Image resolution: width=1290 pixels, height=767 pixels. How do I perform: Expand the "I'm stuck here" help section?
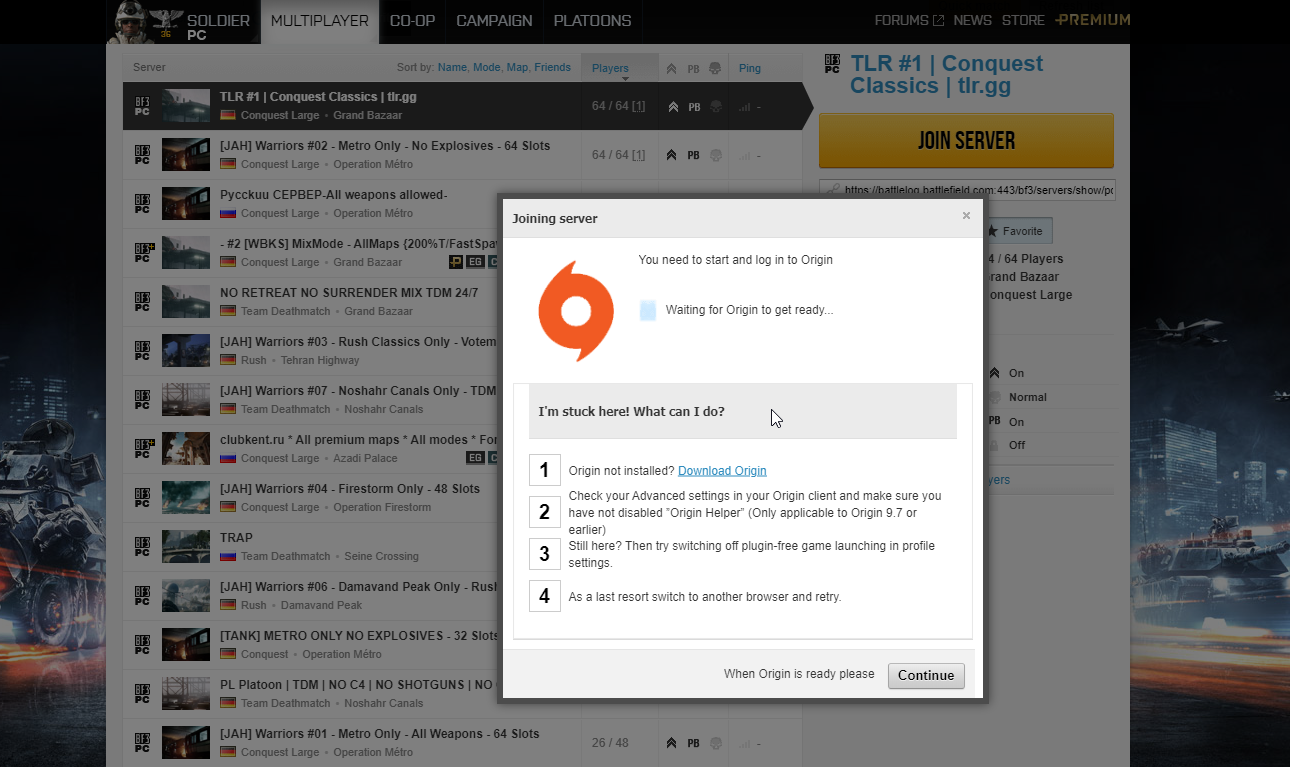[x=742, y=412]
